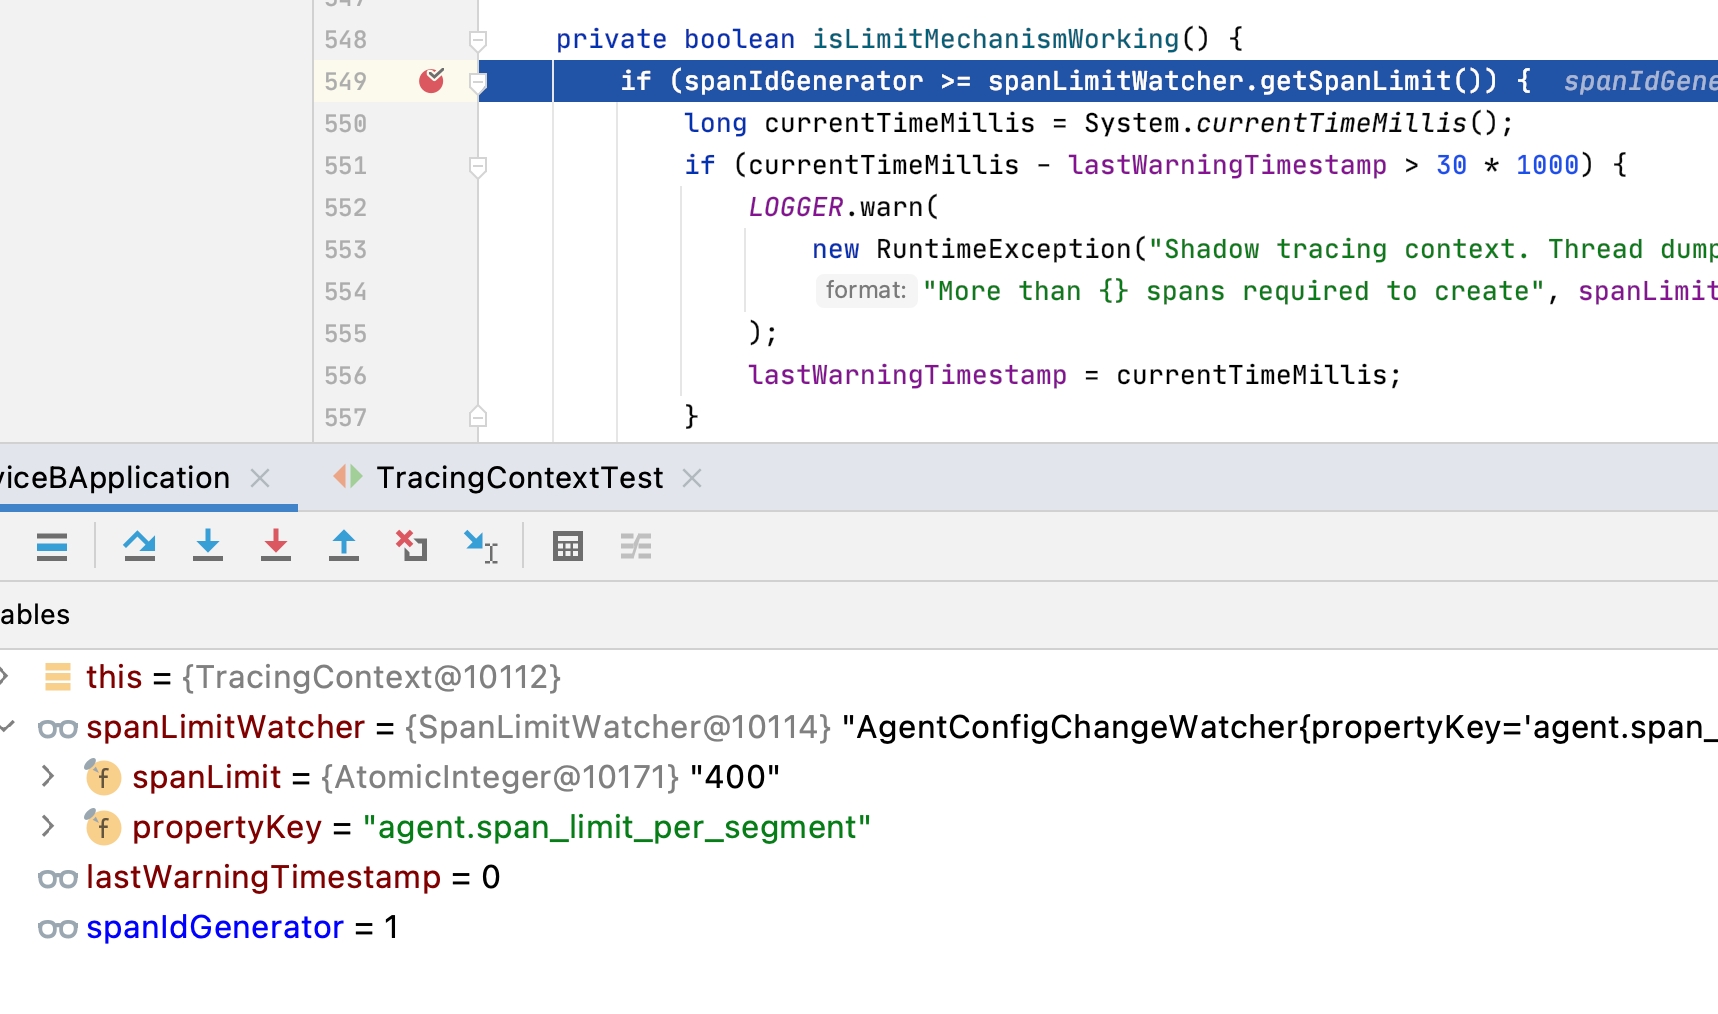Click the field icon next to propertyKey

tap(102, 826)
